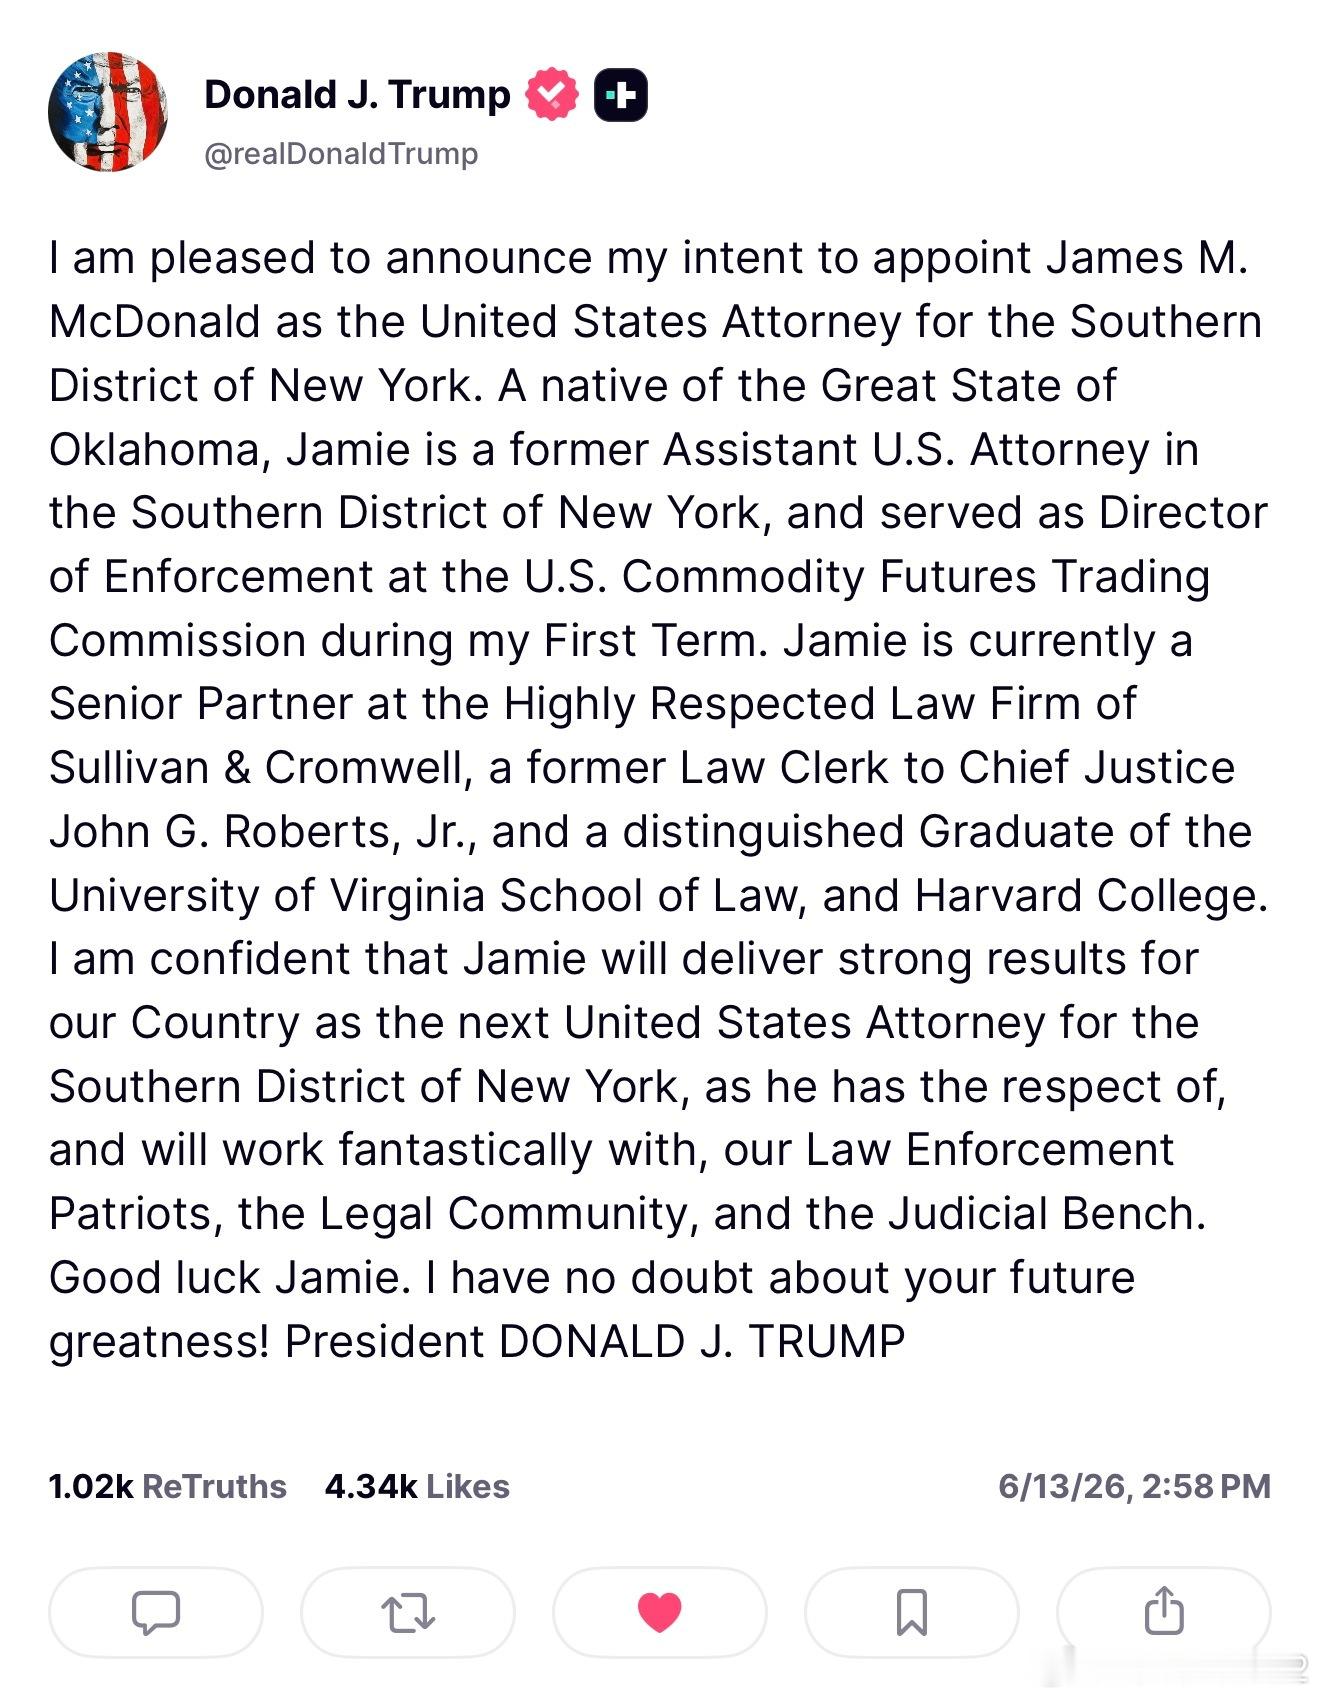Click the dark plus badge beside name
The height and width of the screenshot is (1699, 1320).
point(621,96)
